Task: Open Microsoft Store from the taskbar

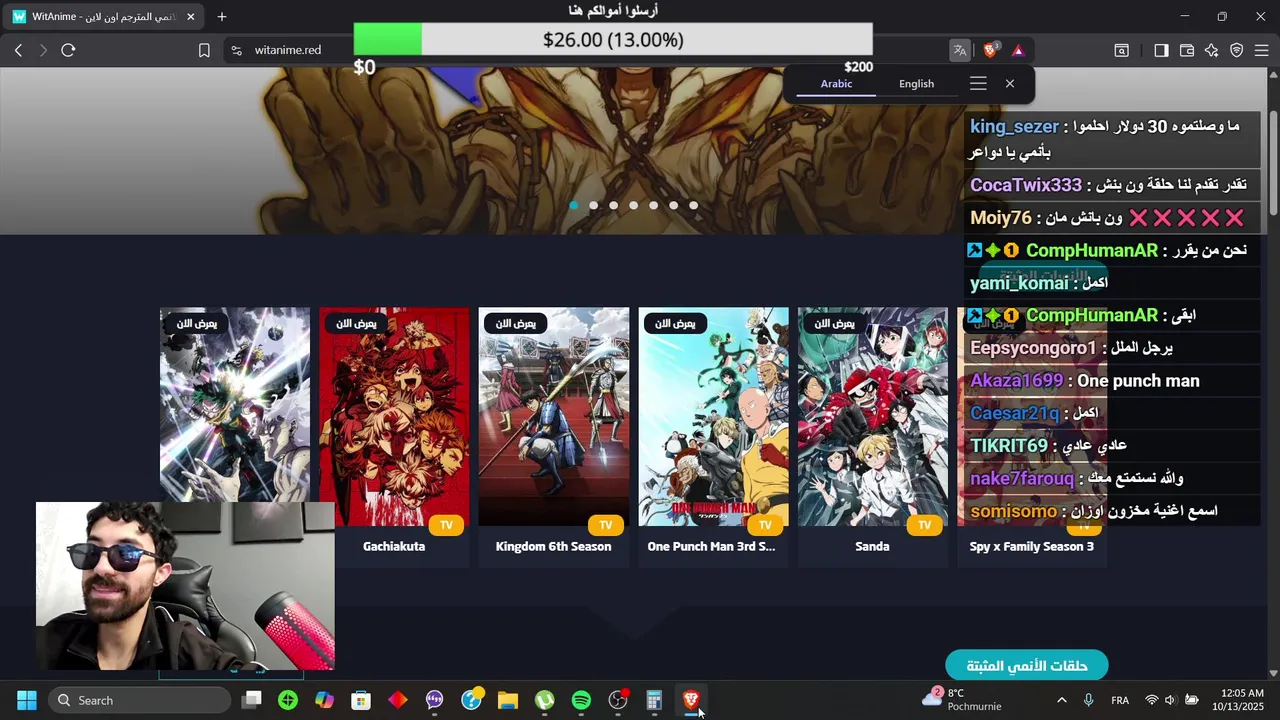Action: [x=361, y=700]
